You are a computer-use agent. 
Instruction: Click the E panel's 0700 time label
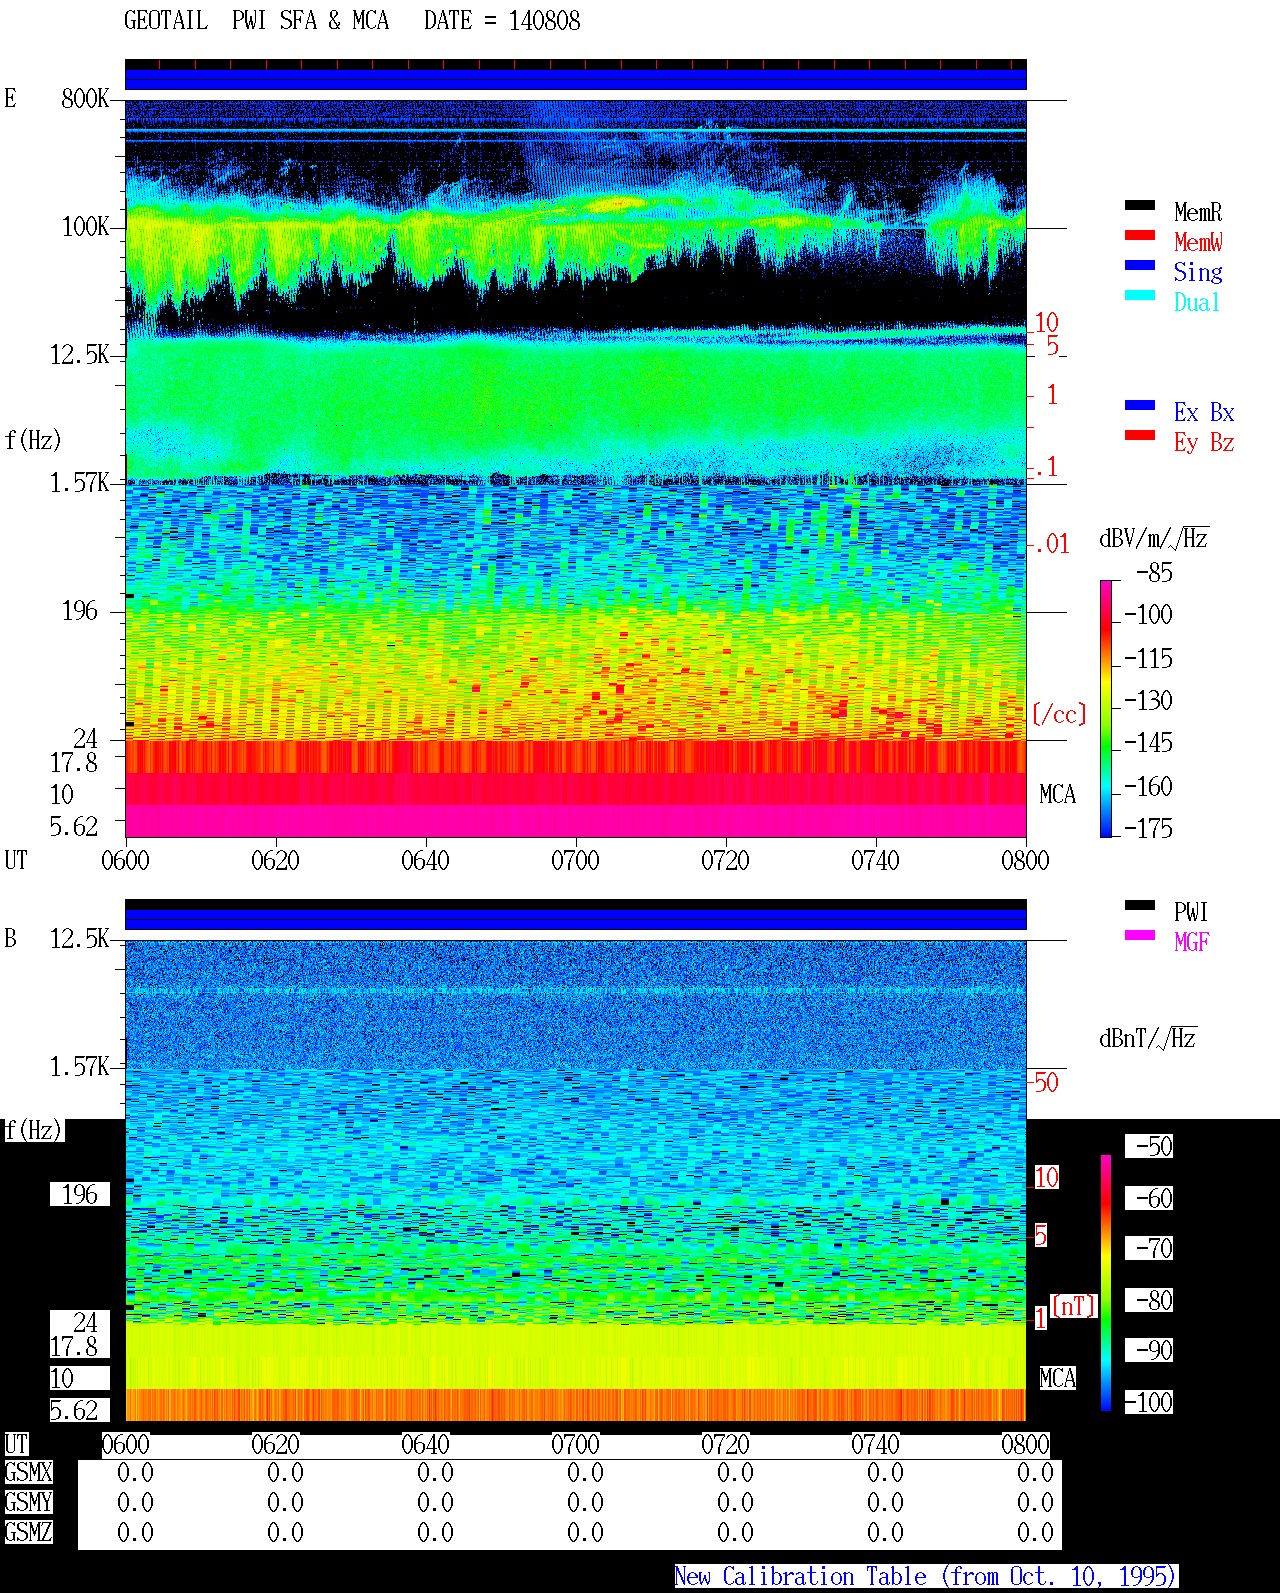[x=575, y=861]
